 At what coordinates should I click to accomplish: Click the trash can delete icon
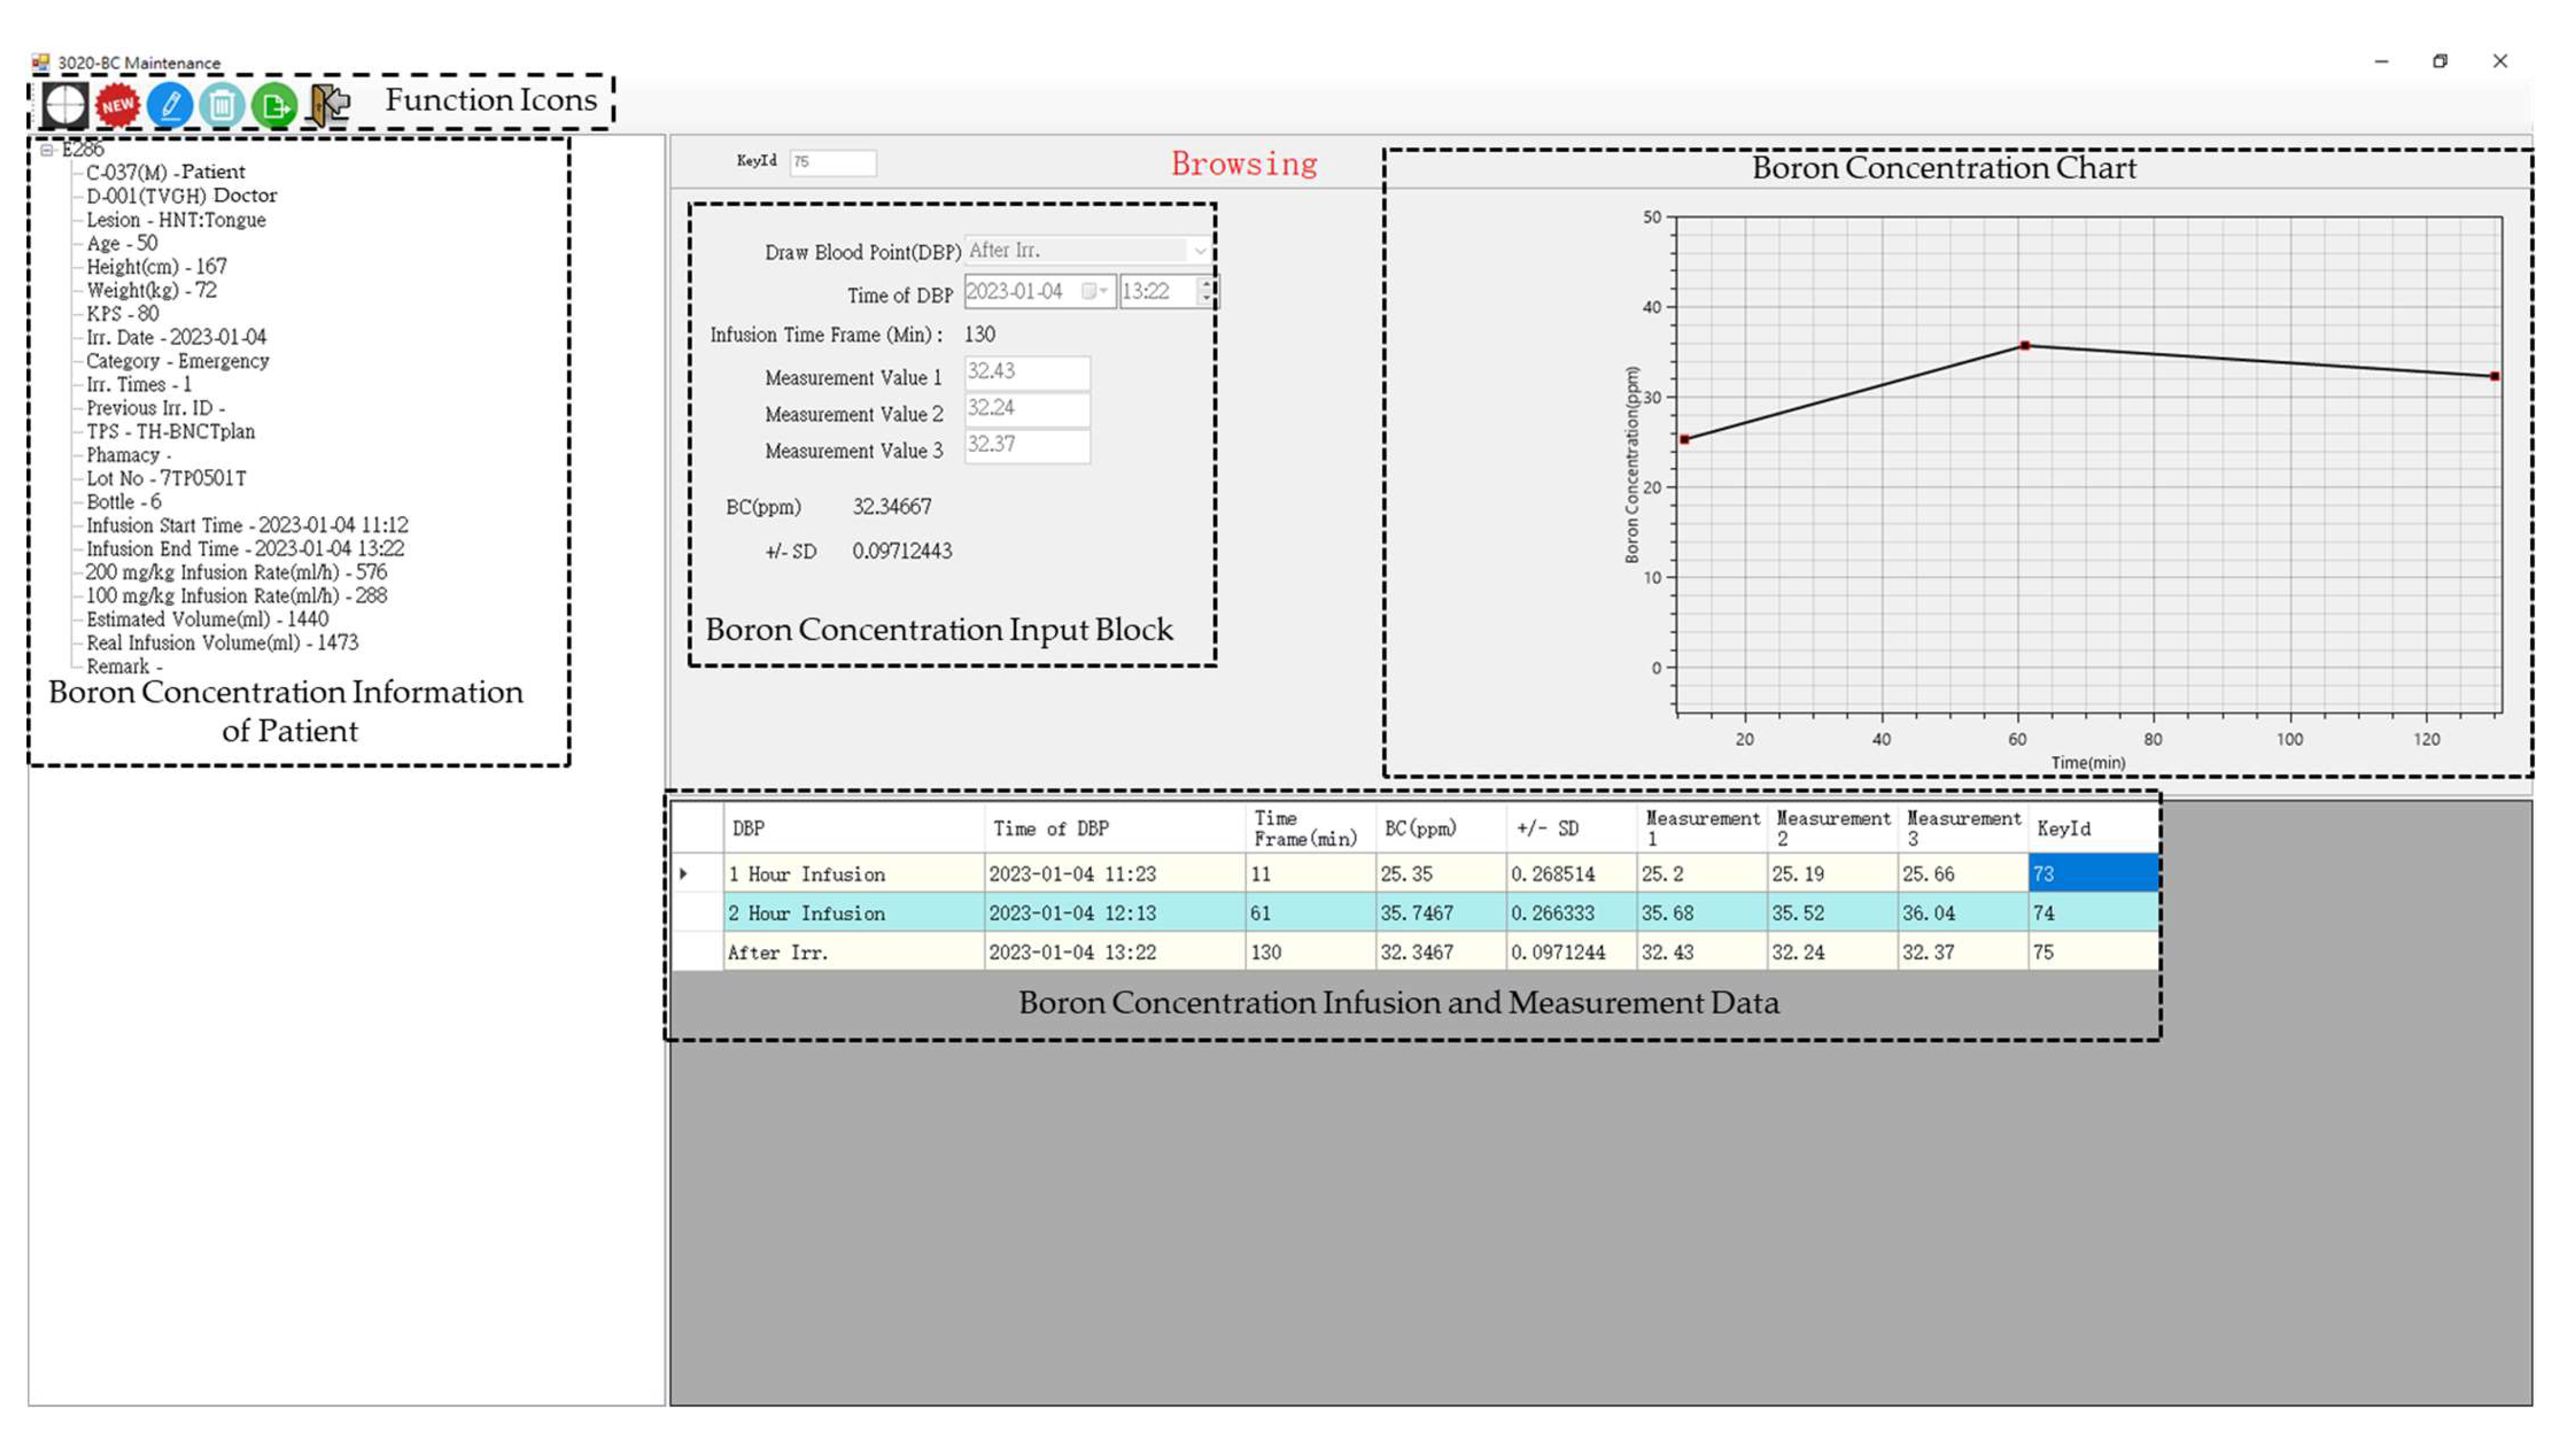(222, 104)
